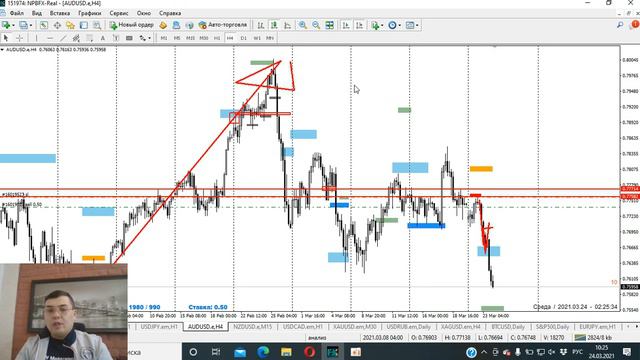Tile chart windows icon
Screen dimensions: 640x360
coord(329,25)
